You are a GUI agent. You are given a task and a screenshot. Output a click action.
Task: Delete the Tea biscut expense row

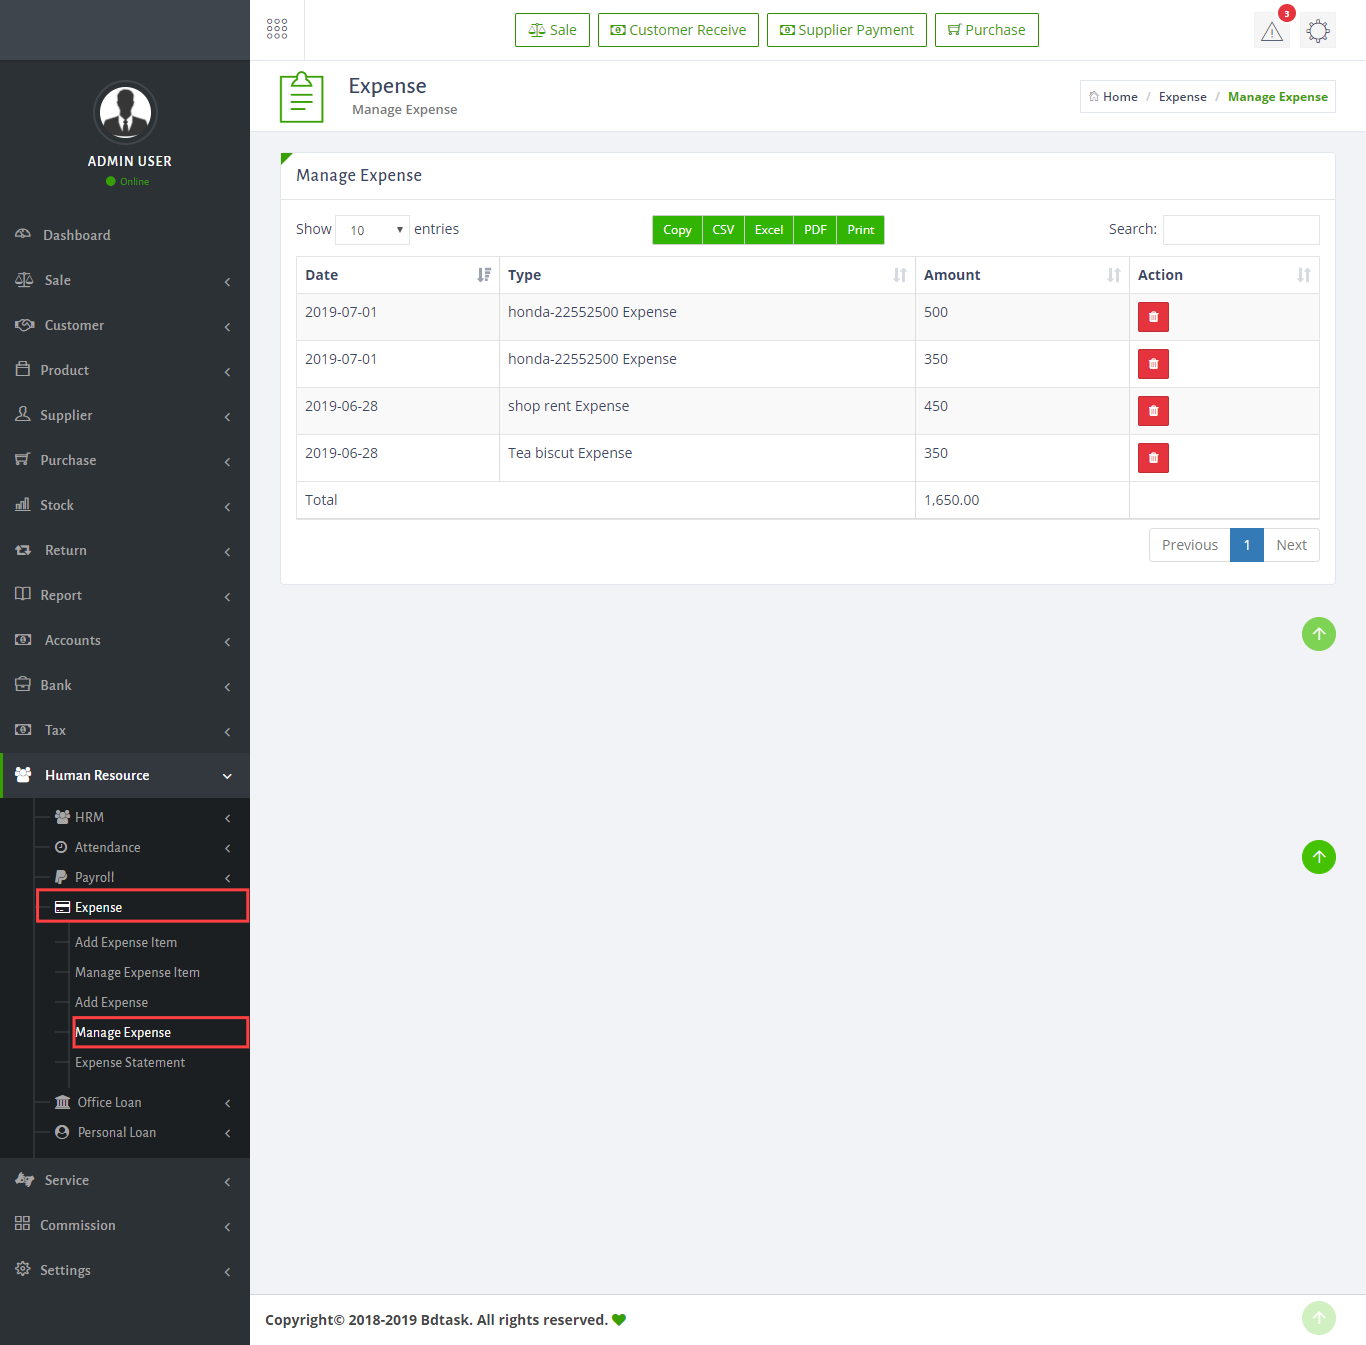pyautogui.click(x=1153, y=458)
